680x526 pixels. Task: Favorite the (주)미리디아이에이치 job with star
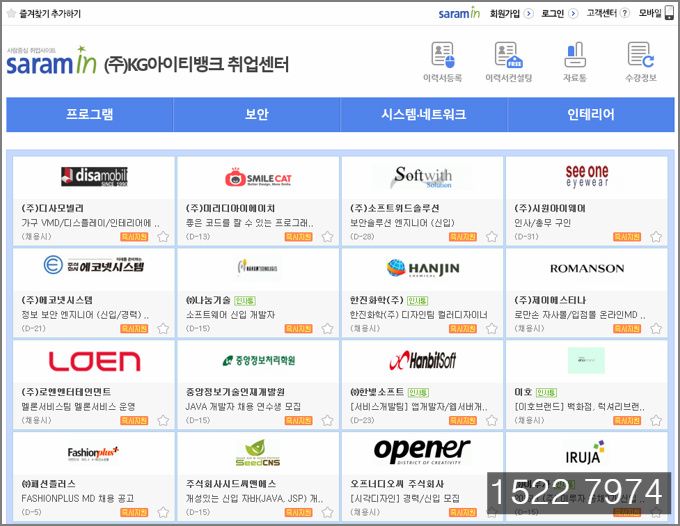327,237
